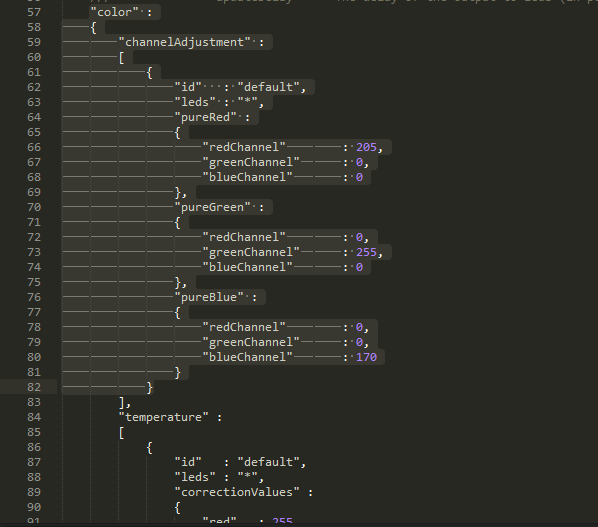598x527 pixels.
Task: Click line number 85 in the gutter
Action: [34, 432]
